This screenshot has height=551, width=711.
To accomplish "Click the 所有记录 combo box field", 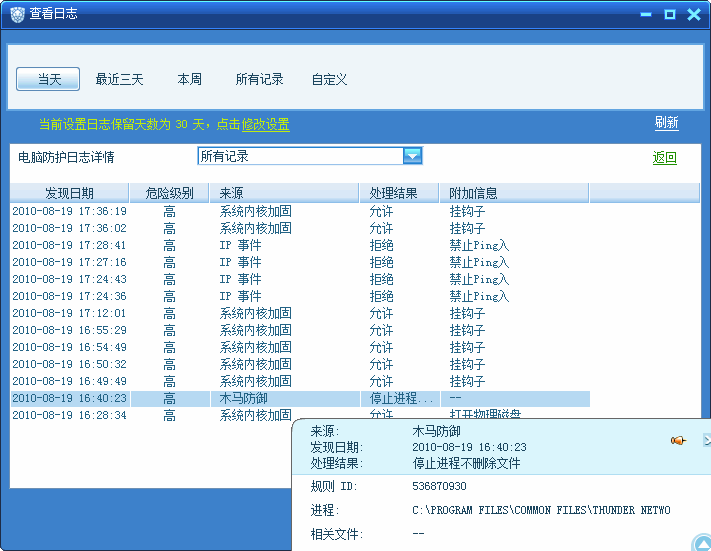I will [300, 156].
